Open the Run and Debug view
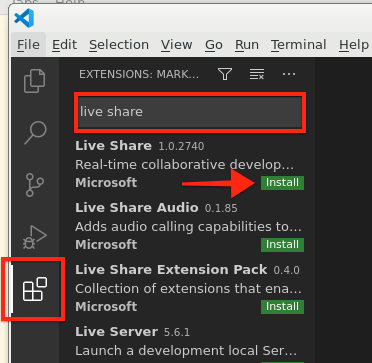This screenshot has width=372, height=363. (x=35, y=237)
